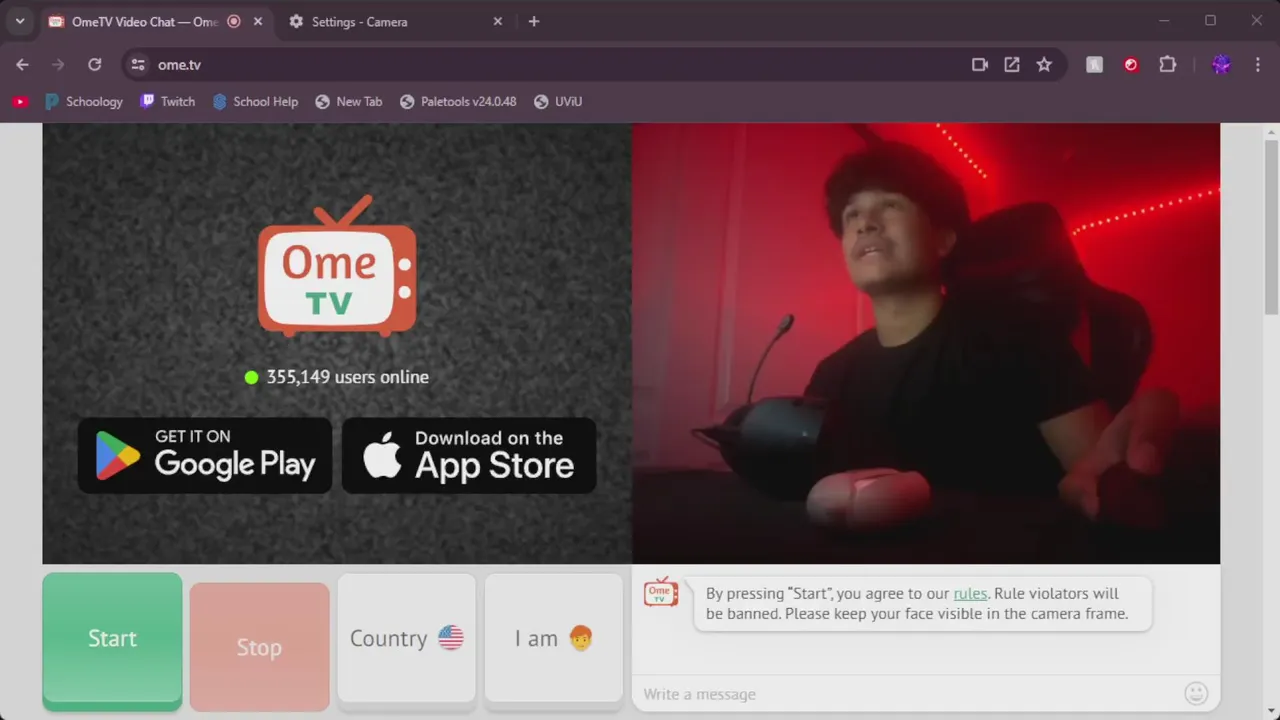The image size is (1280, 720).
Task: Click the red Stop button
Action: click(259, 647)
